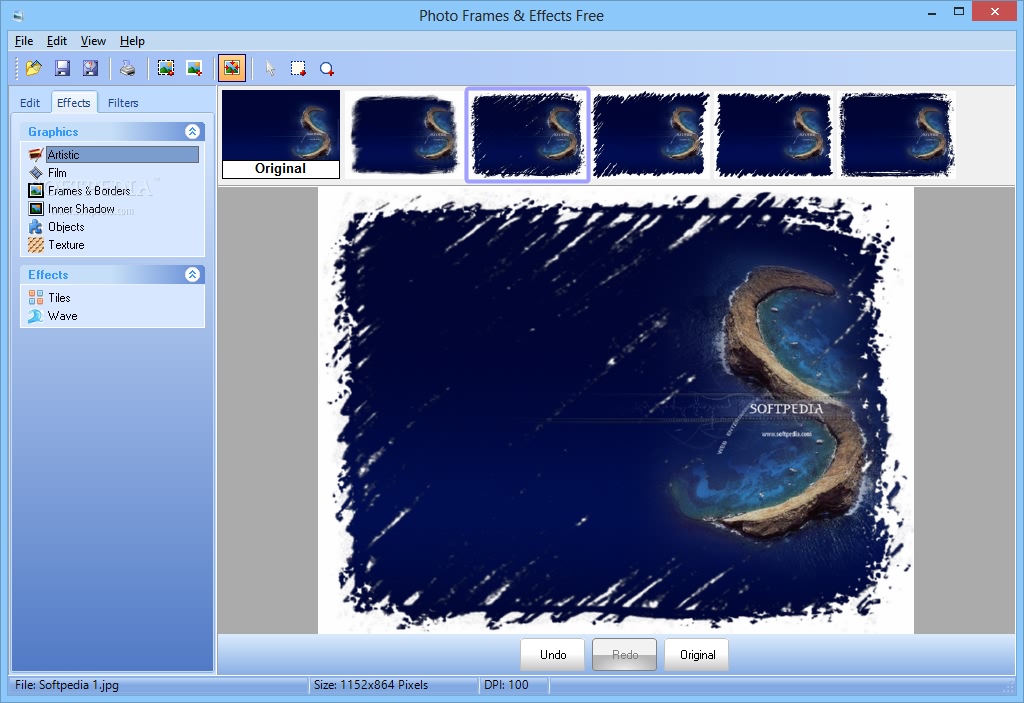The height and width of the screenshot is (703, 1024).
Task: Click the Redo button
Action: coord(625,655)
